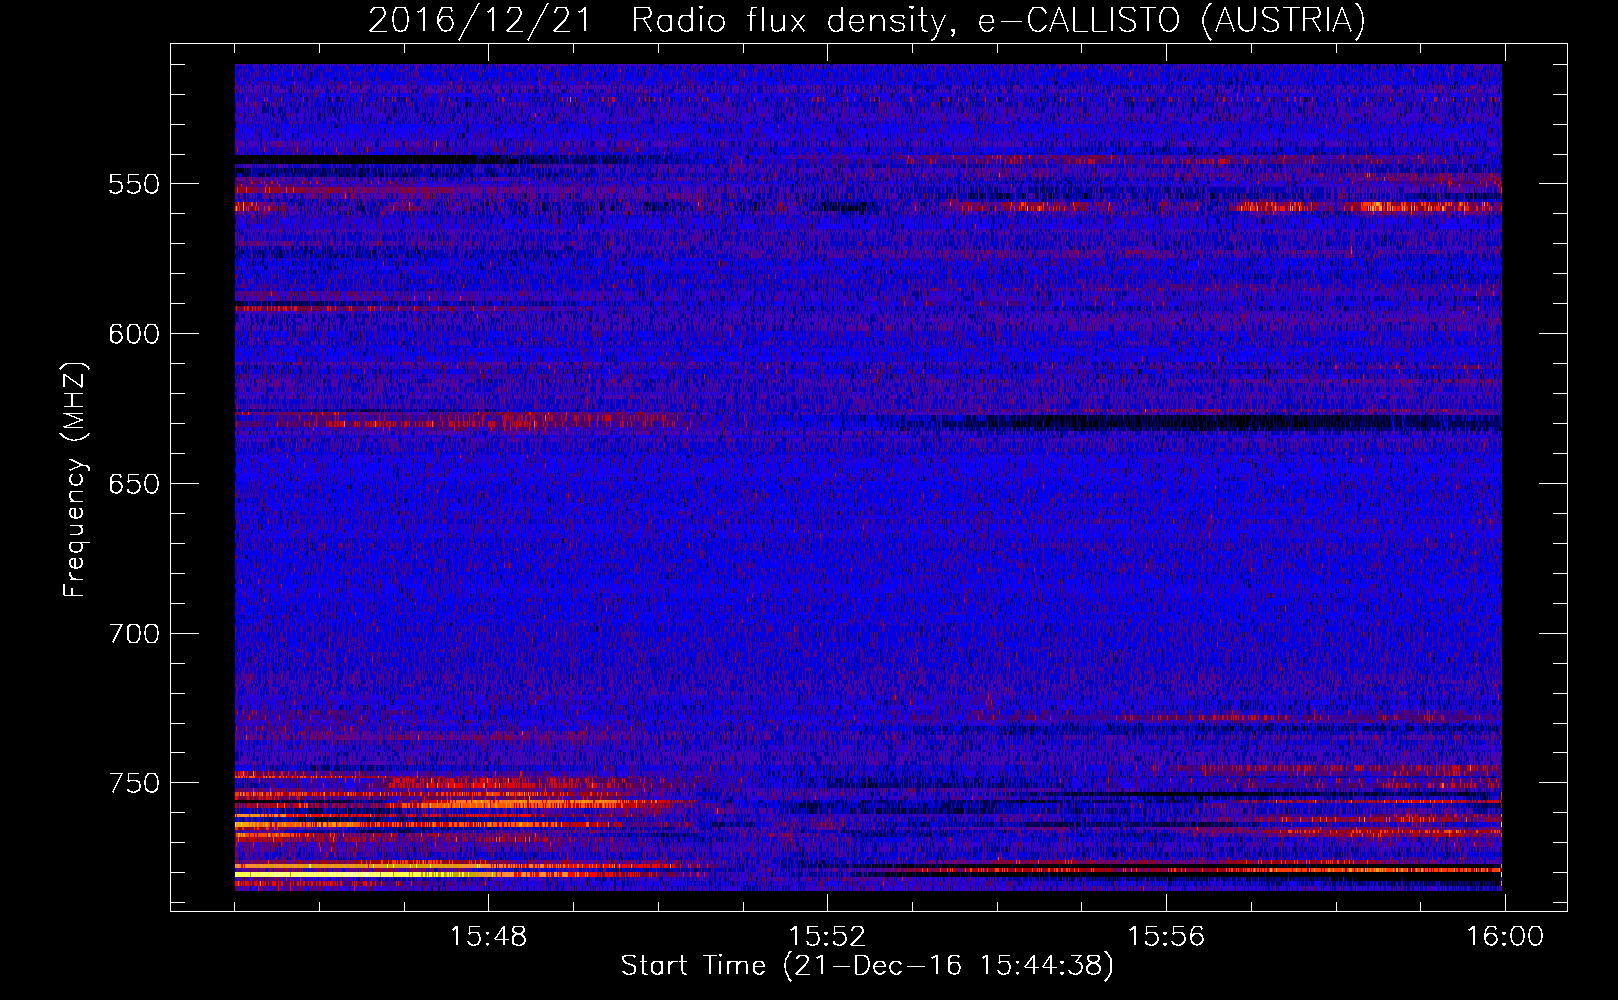1618x1000 pixels.
Task: Click the 16:00 time tick label
Action: click(1505, 937)
